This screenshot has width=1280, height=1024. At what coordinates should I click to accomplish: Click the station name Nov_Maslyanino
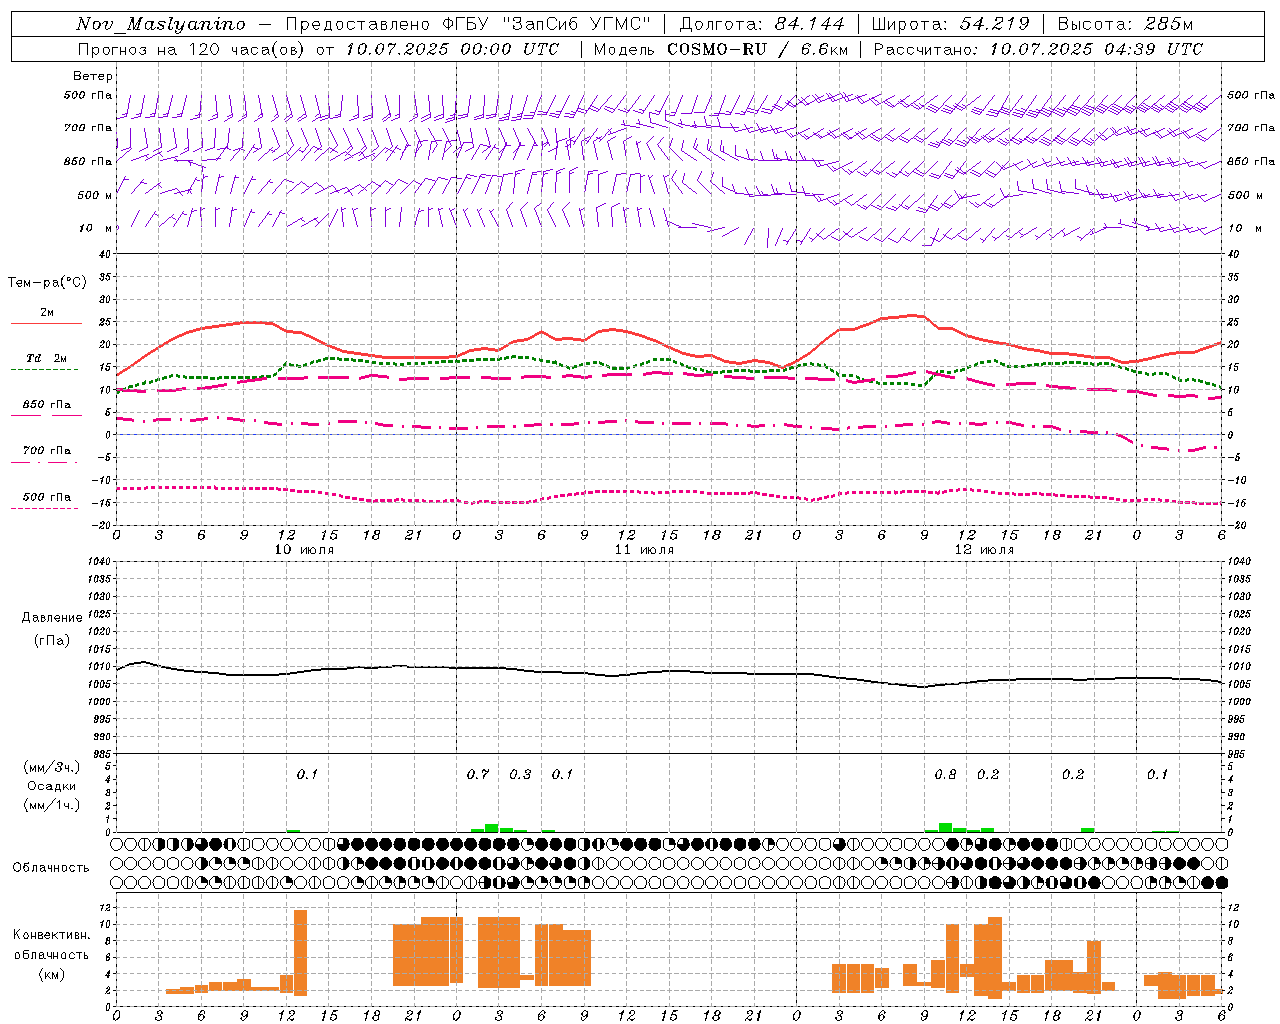pos(161,24)
